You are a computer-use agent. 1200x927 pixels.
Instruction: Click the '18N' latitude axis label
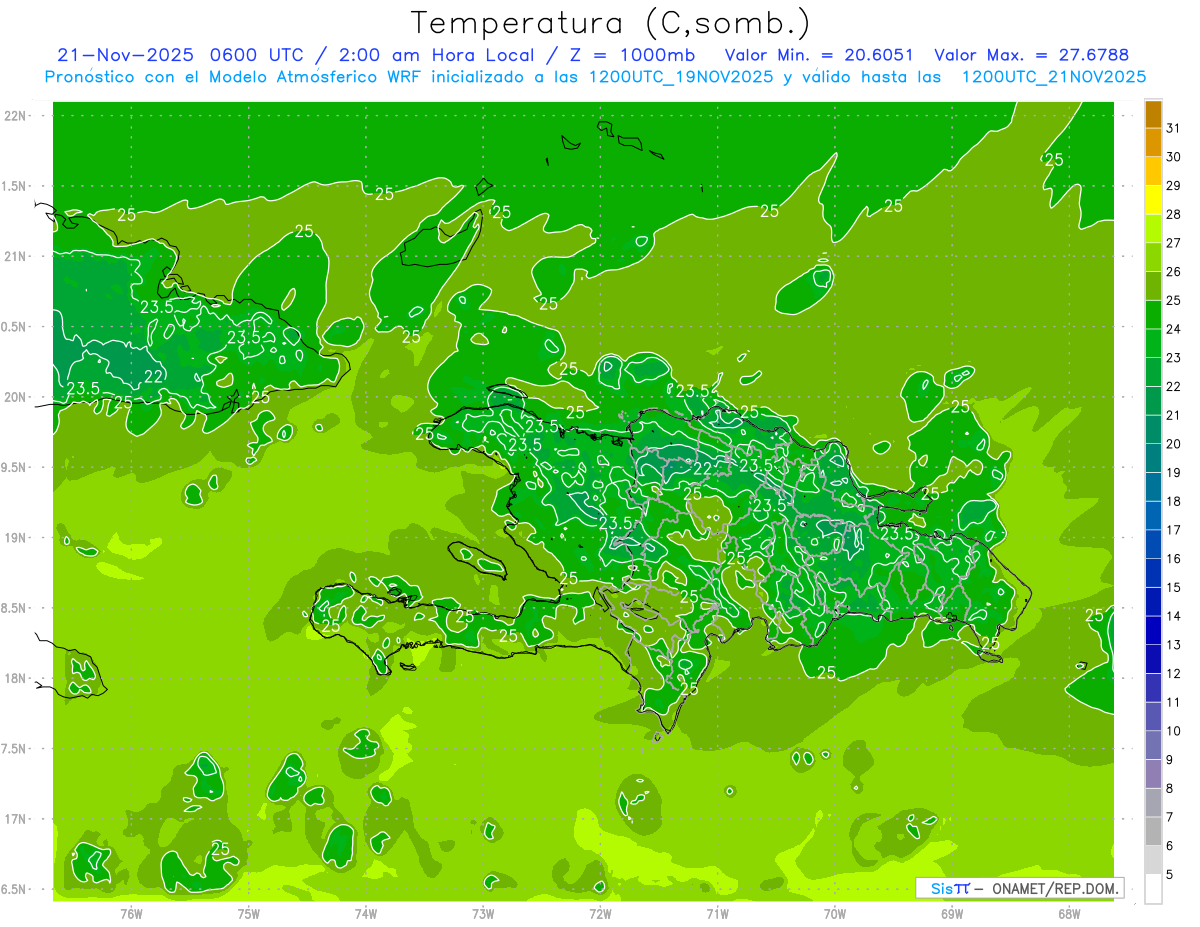(x=15, y=678)
